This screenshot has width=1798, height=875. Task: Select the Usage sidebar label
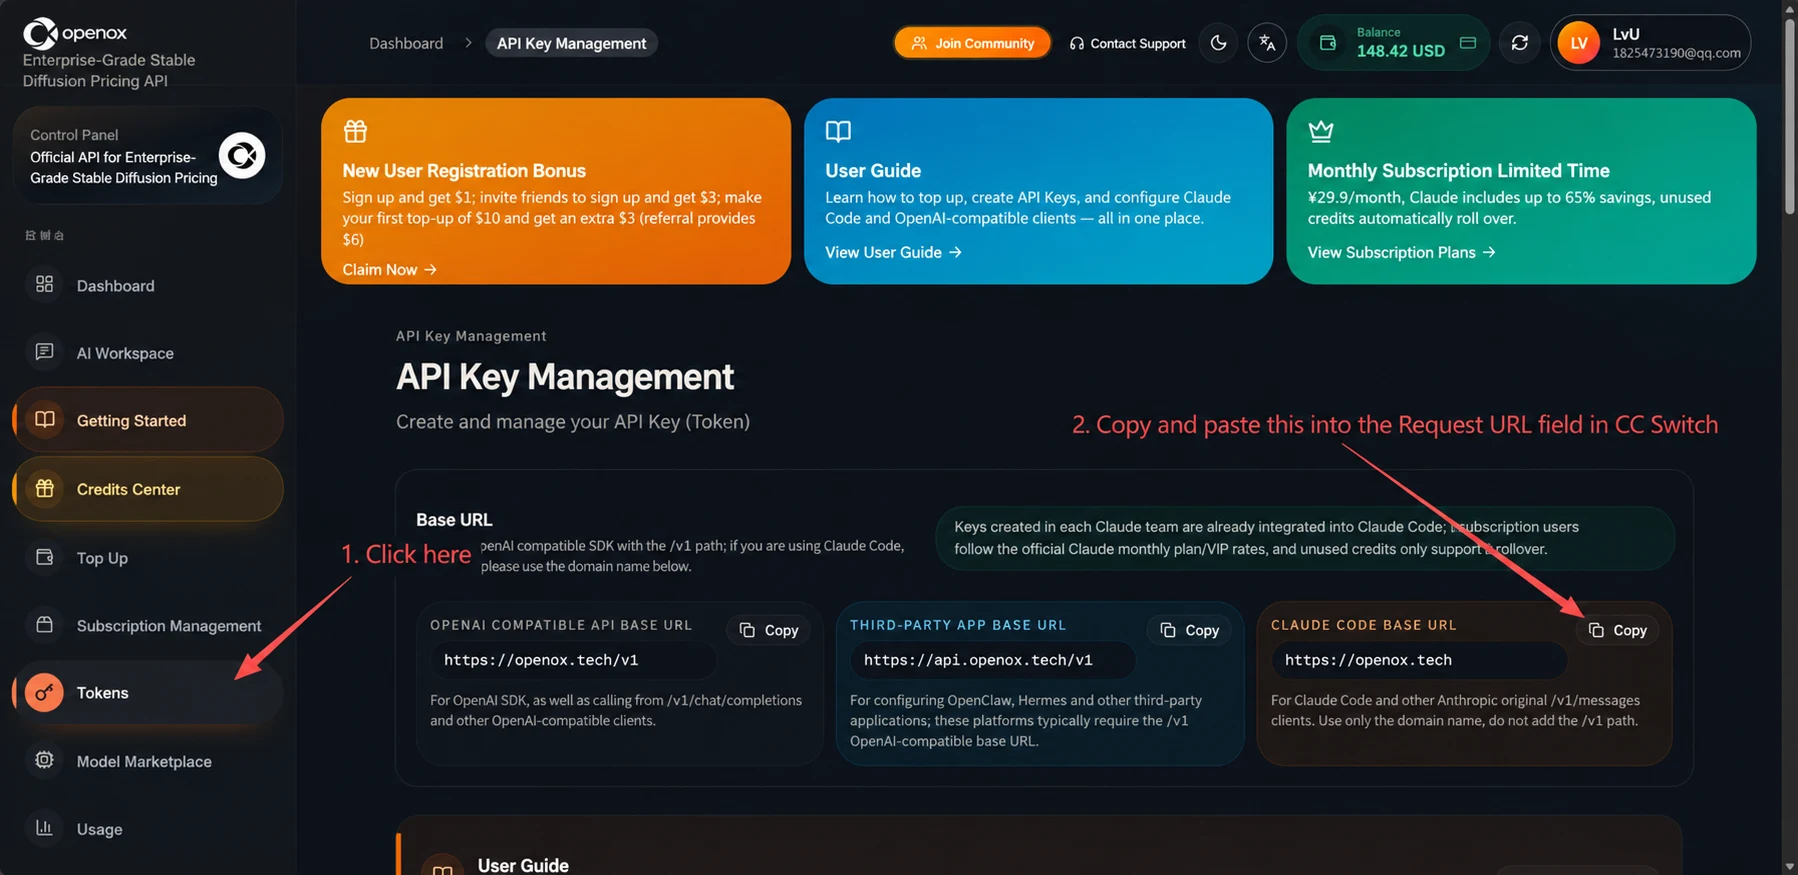(x=99, y=829)
